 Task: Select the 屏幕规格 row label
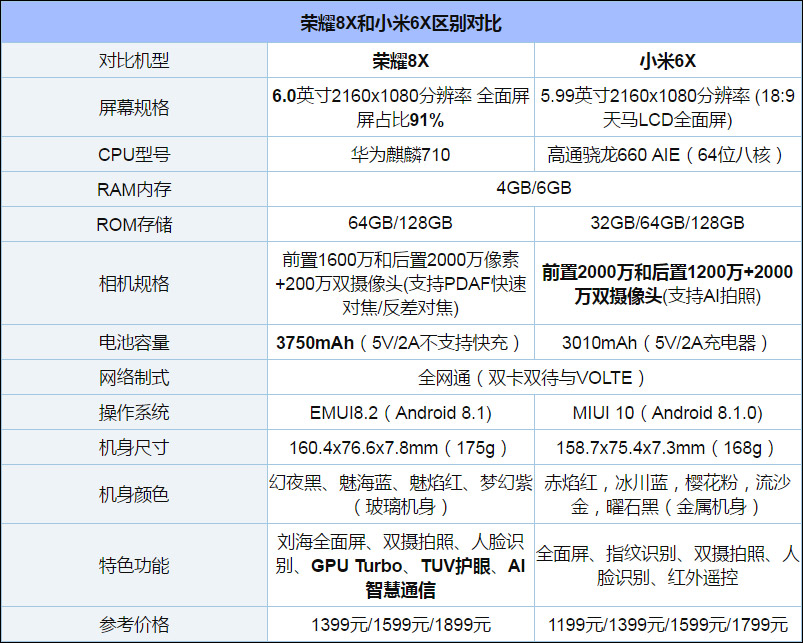[x=134, y=108]
